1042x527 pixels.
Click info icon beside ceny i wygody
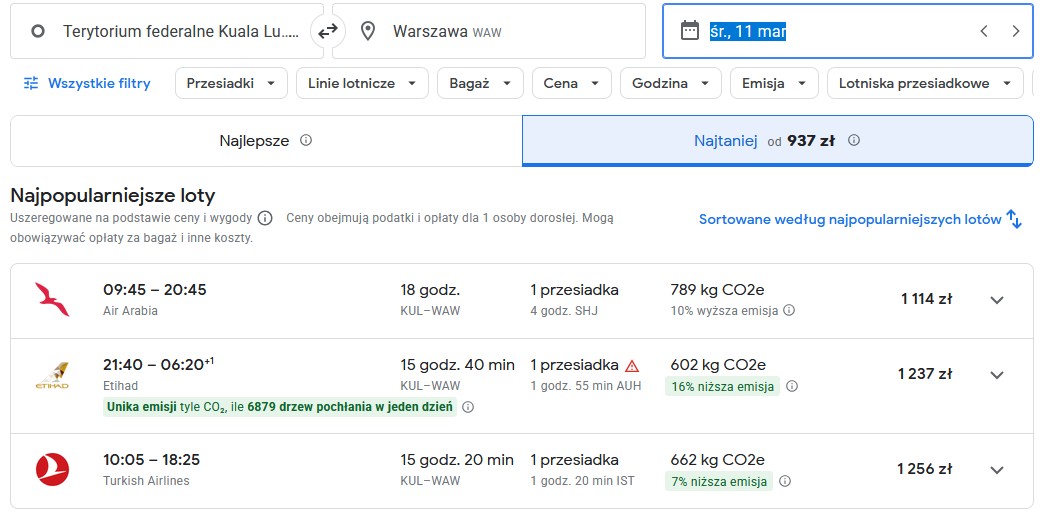264,218
